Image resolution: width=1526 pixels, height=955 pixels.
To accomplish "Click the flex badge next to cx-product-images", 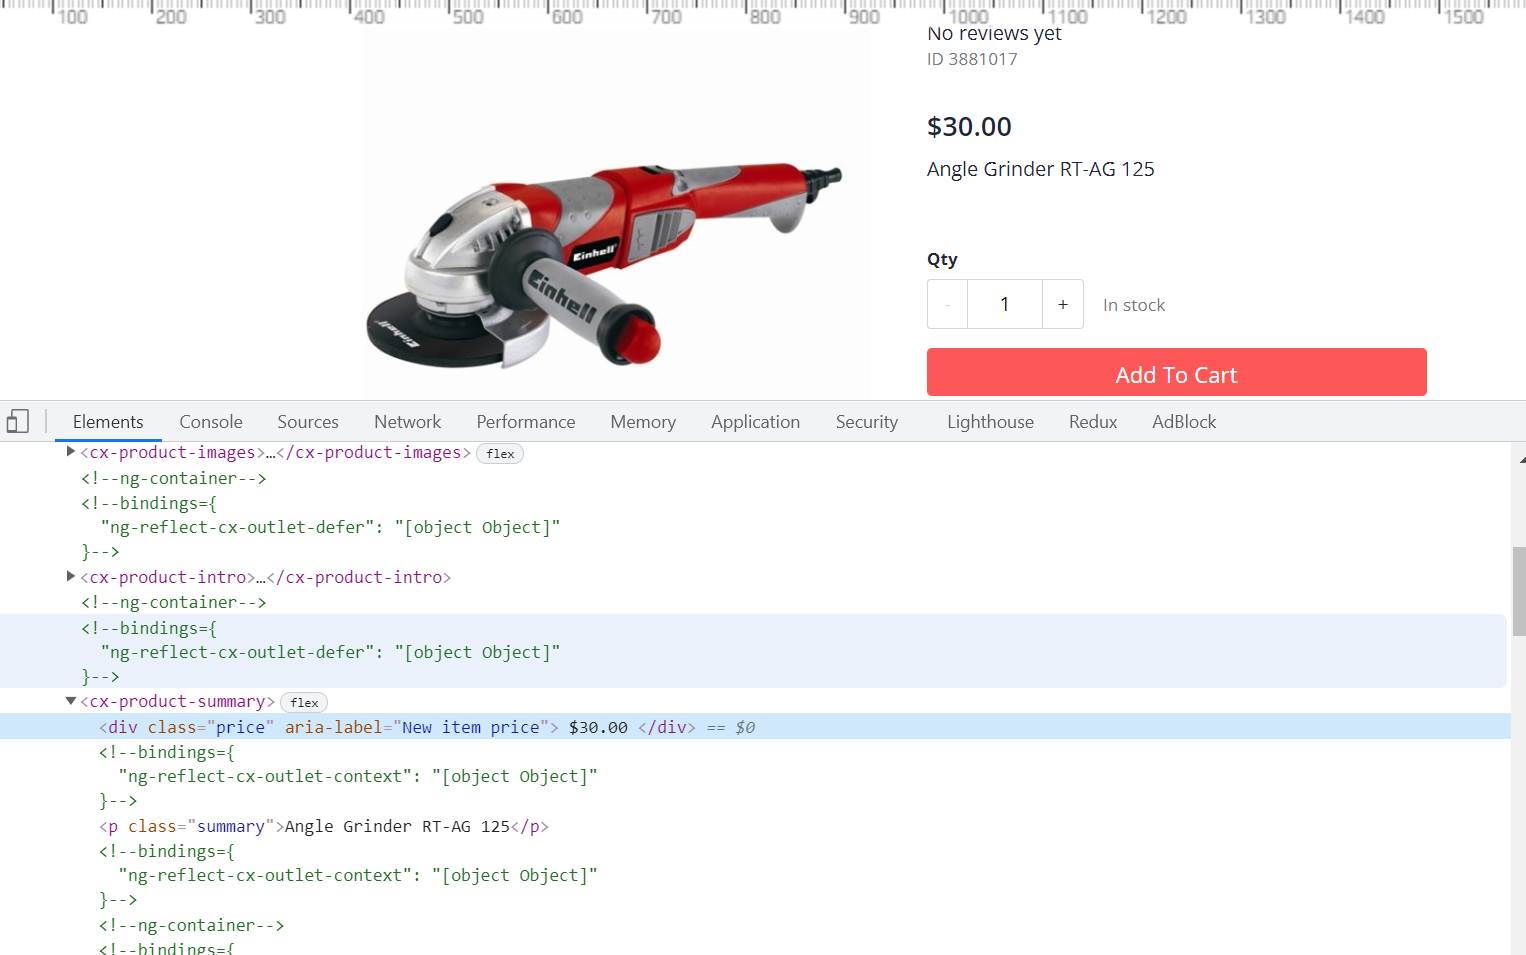I will 500,454.
